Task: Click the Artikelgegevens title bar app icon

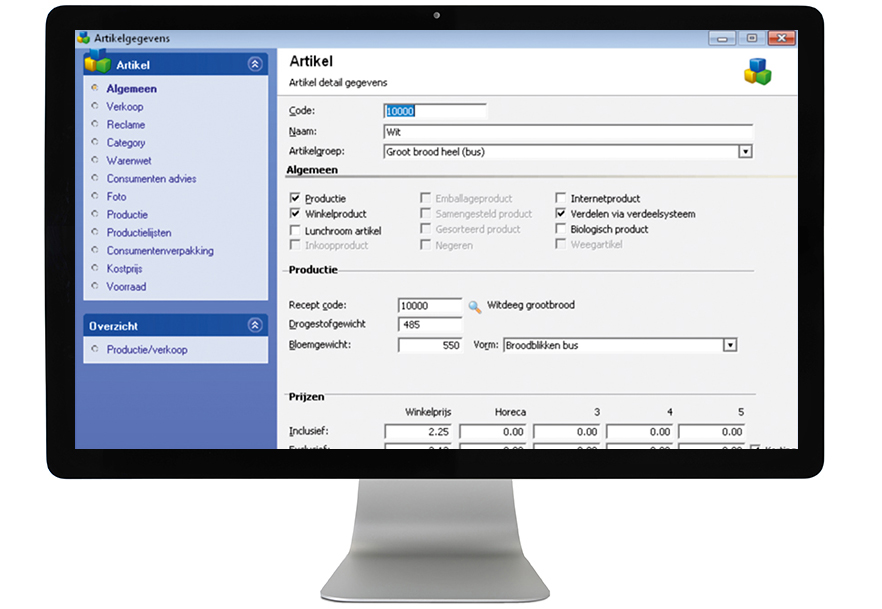Action: 84,38
